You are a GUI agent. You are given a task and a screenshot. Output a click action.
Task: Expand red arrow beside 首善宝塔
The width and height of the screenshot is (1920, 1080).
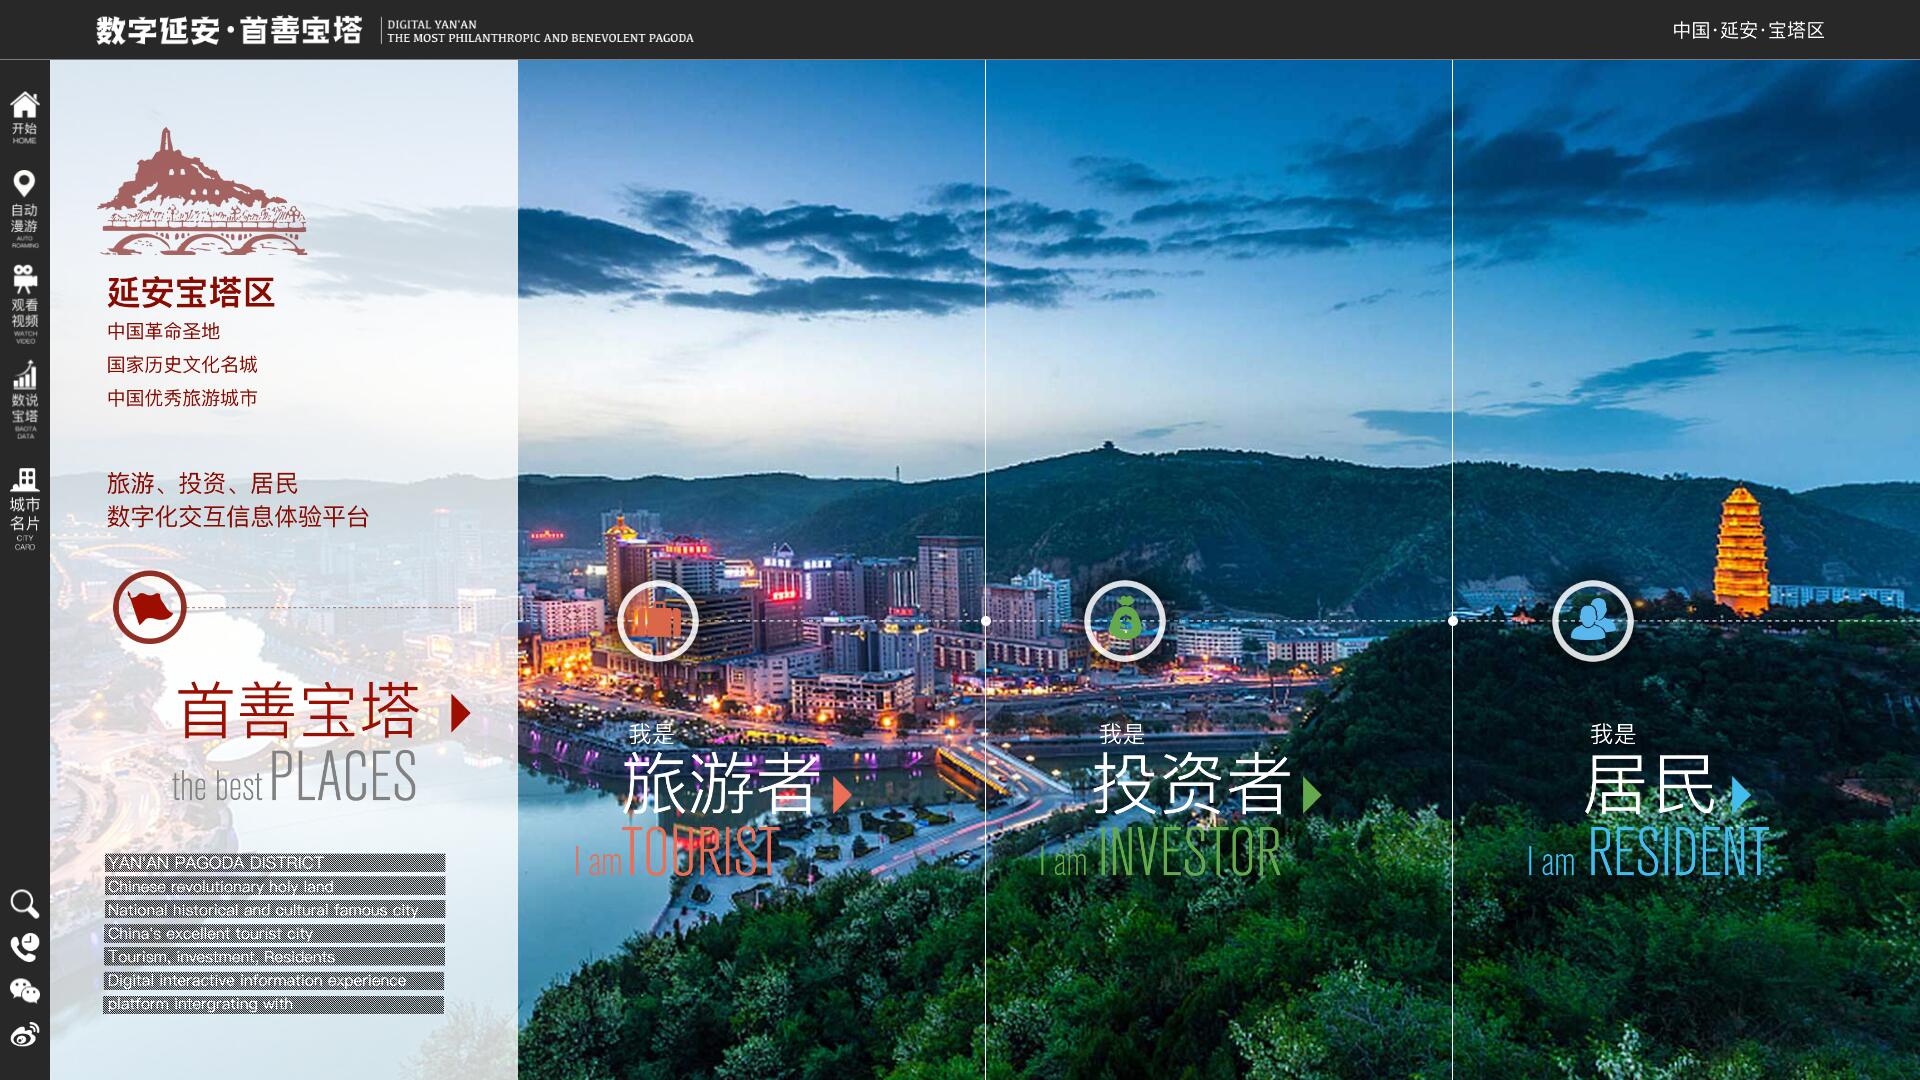click(460, 713)
